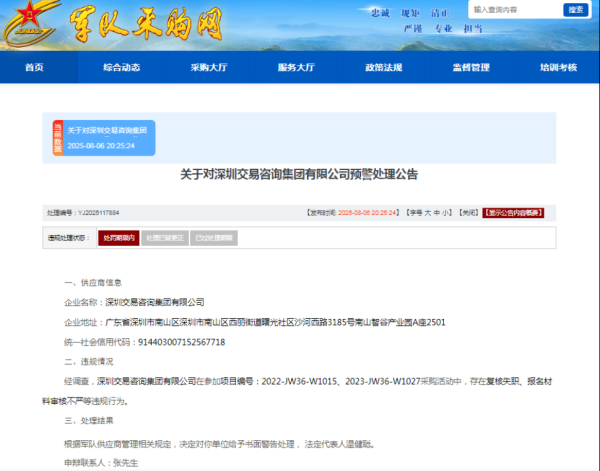Click the 当前数据 orange side label
600x471 pixels.
[x=58, y=139]
